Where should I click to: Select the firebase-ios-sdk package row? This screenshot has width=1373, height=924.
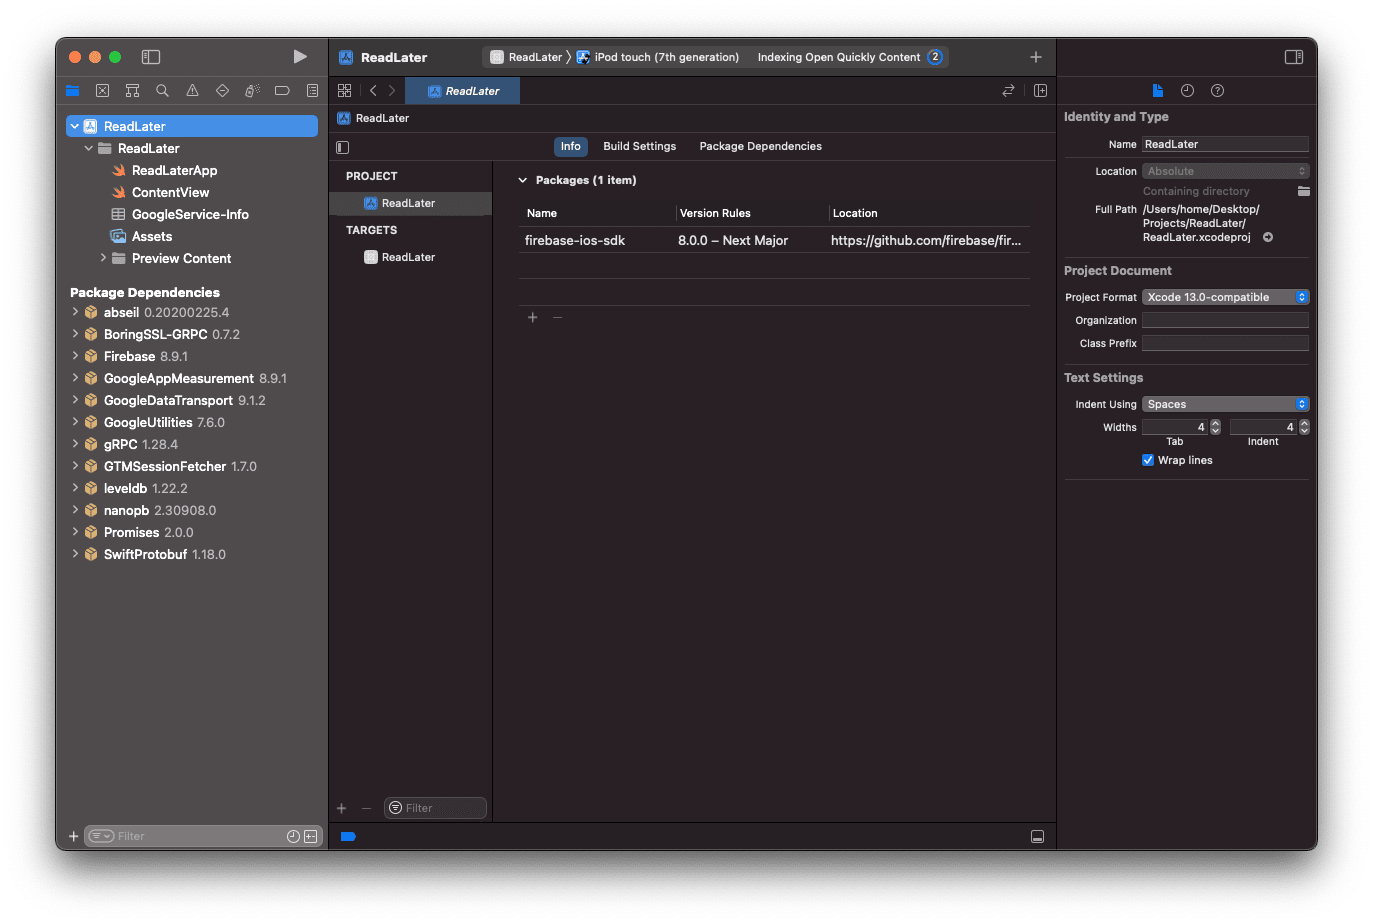[774, 241]
